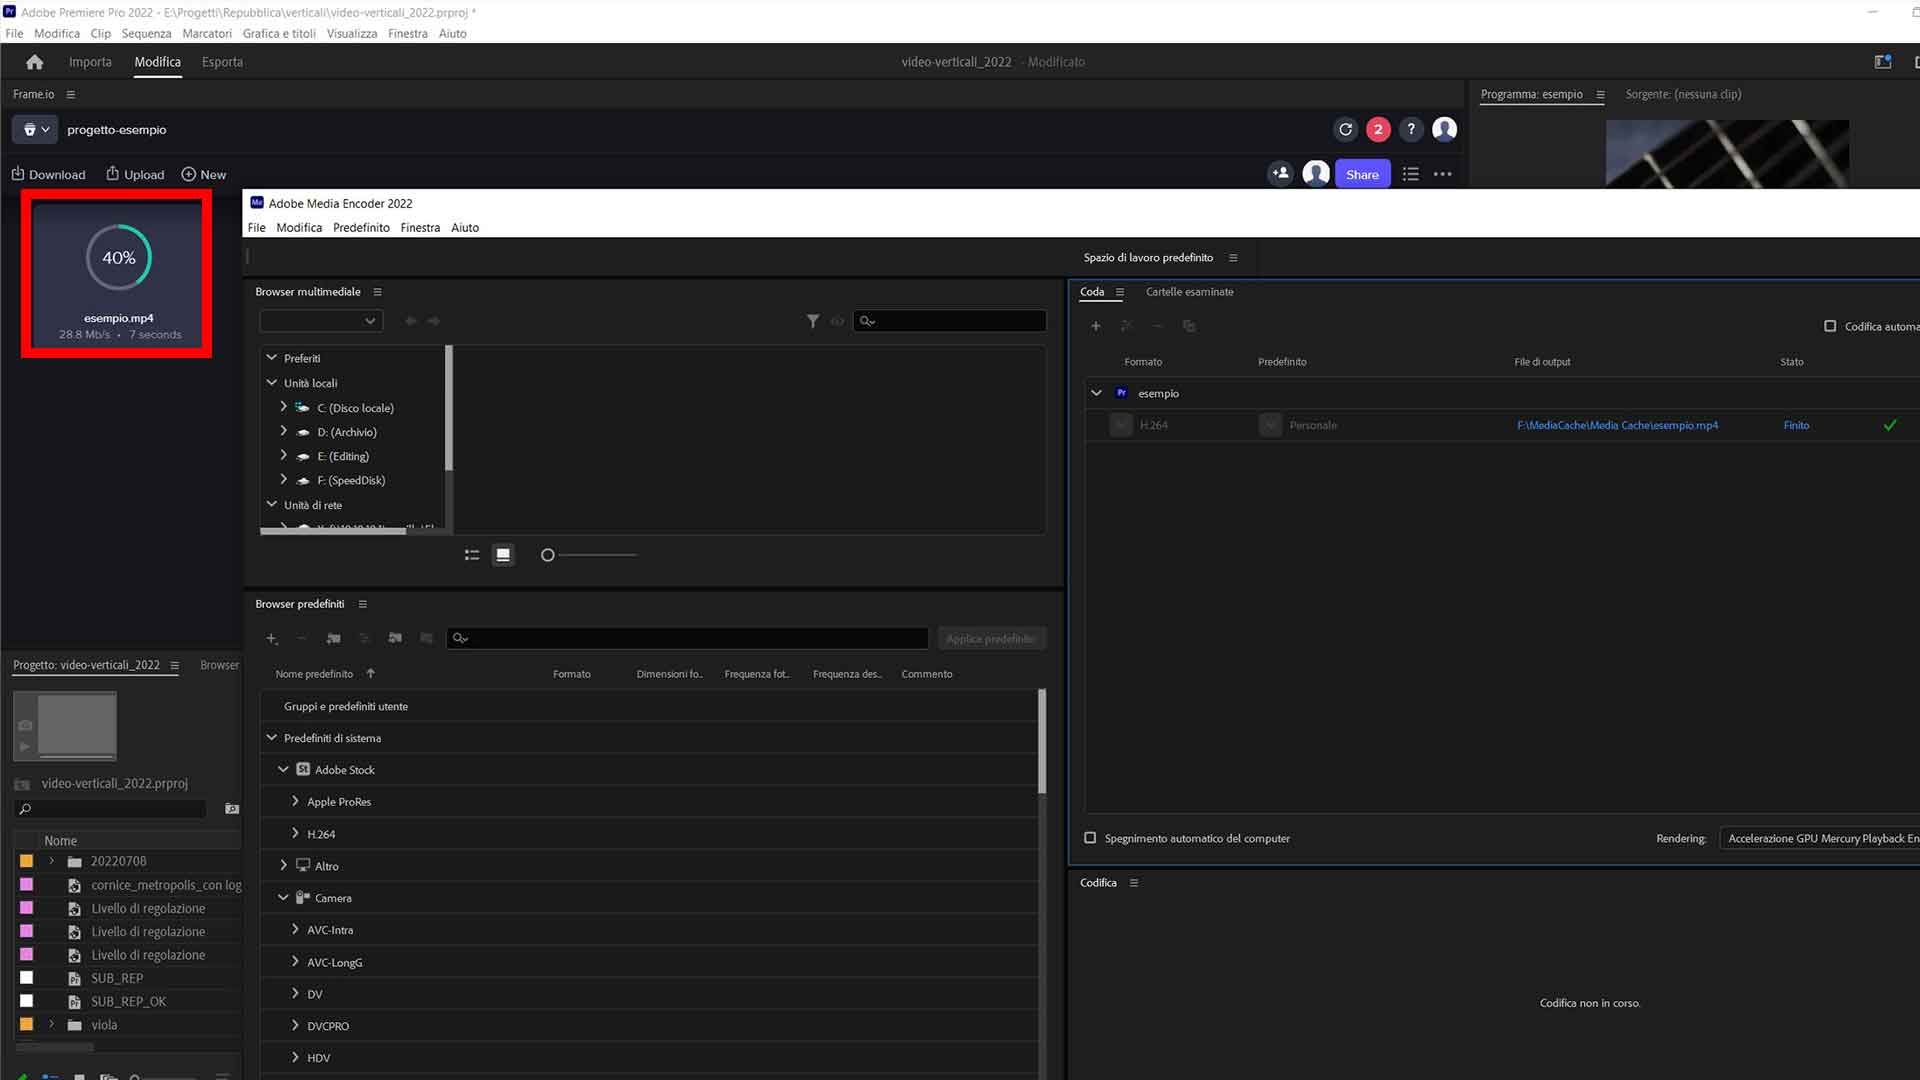
Task: Enable the Codifica automatica checkbox
Action: click(1831, 325)
